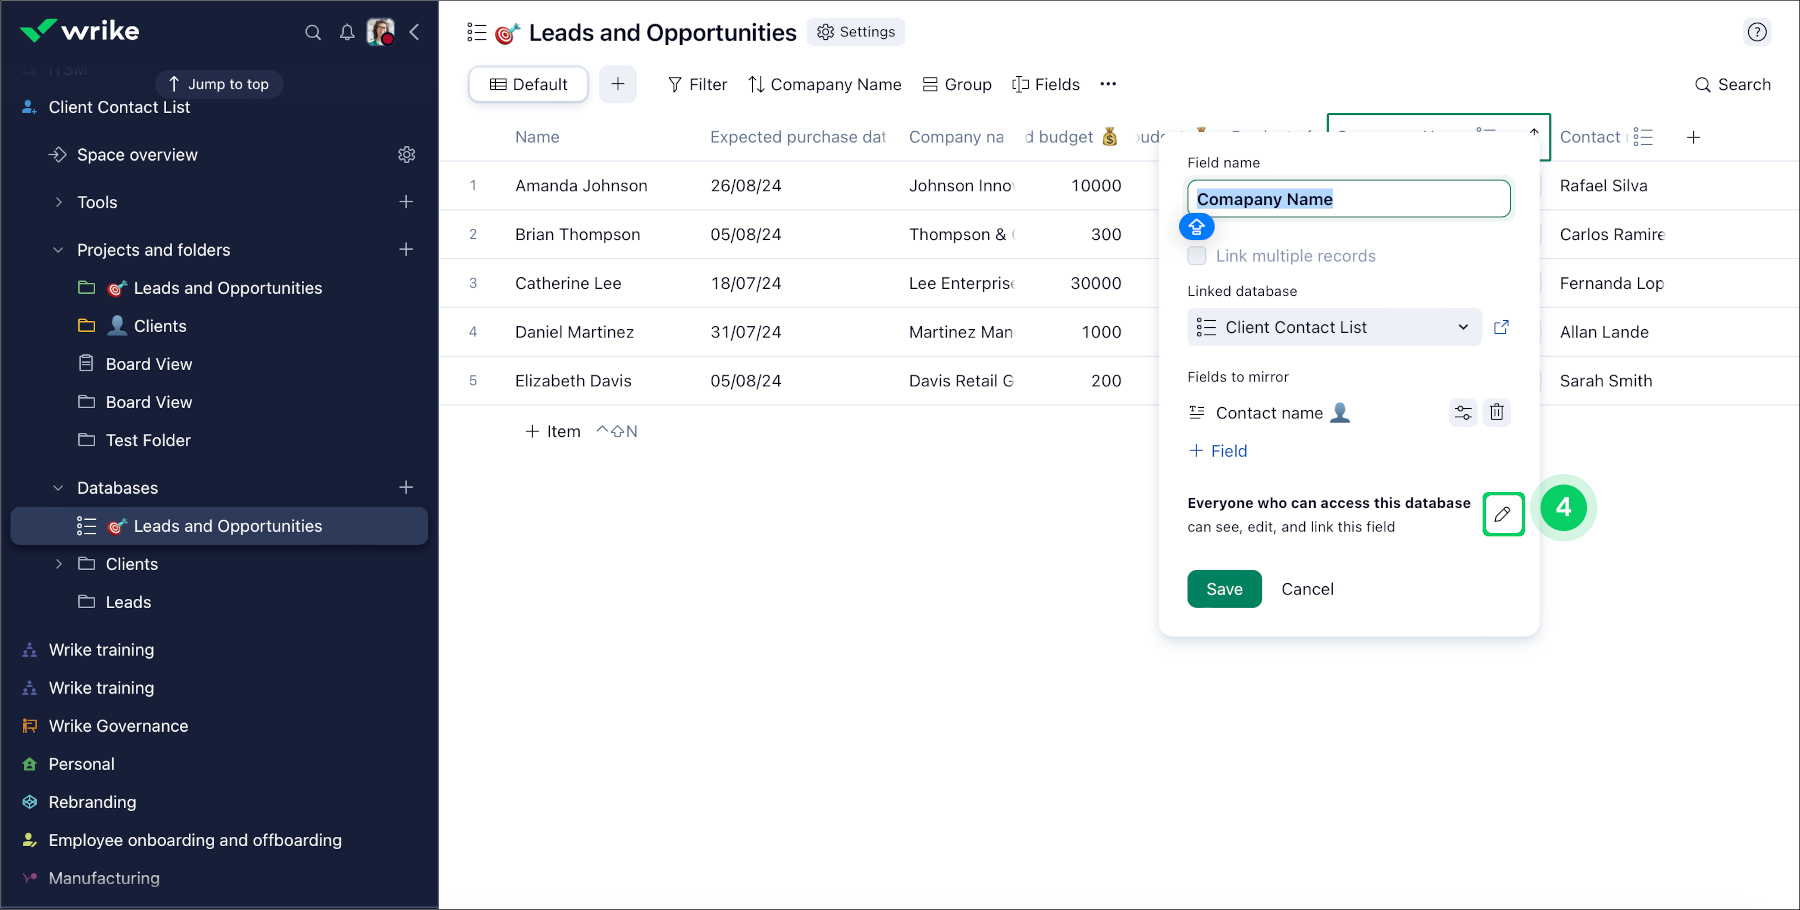Click the Save button
Viewport: 1800px width, 910px height.
coord(1224,589)
